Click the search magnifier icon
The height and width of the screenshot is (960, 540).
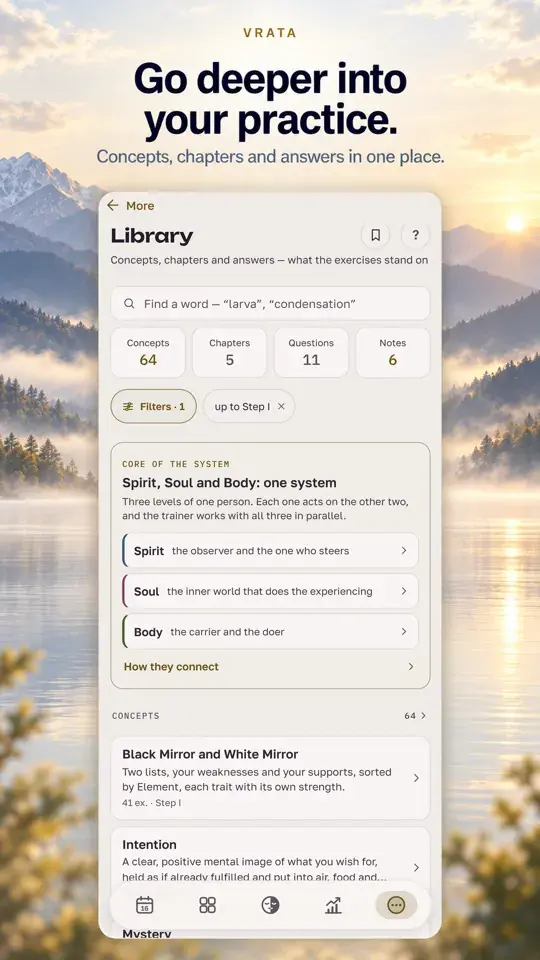click(129, 304)
